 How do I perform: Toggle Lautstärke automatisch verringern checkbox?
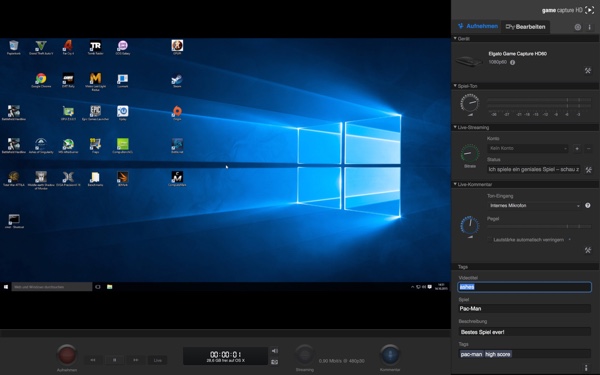[490, 240]
